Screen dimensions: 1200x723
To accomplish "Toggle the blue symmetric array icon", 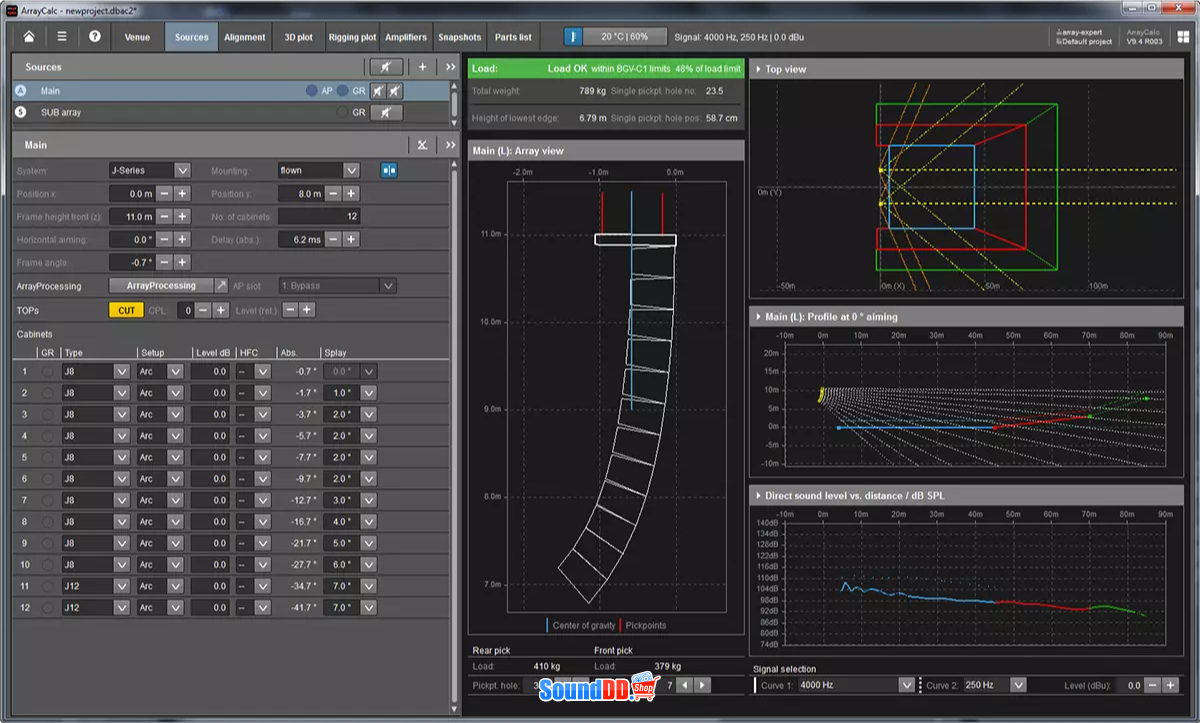I will pos(389,171).
